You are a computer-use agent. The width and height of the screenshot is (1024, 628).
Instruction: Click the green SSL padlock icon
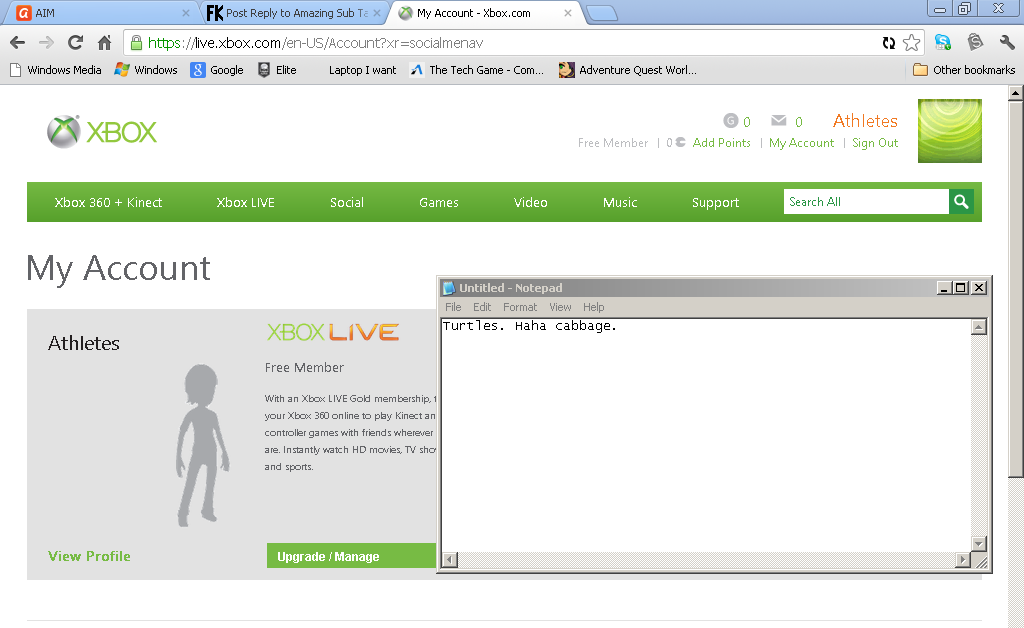click(x=136, y=43)
